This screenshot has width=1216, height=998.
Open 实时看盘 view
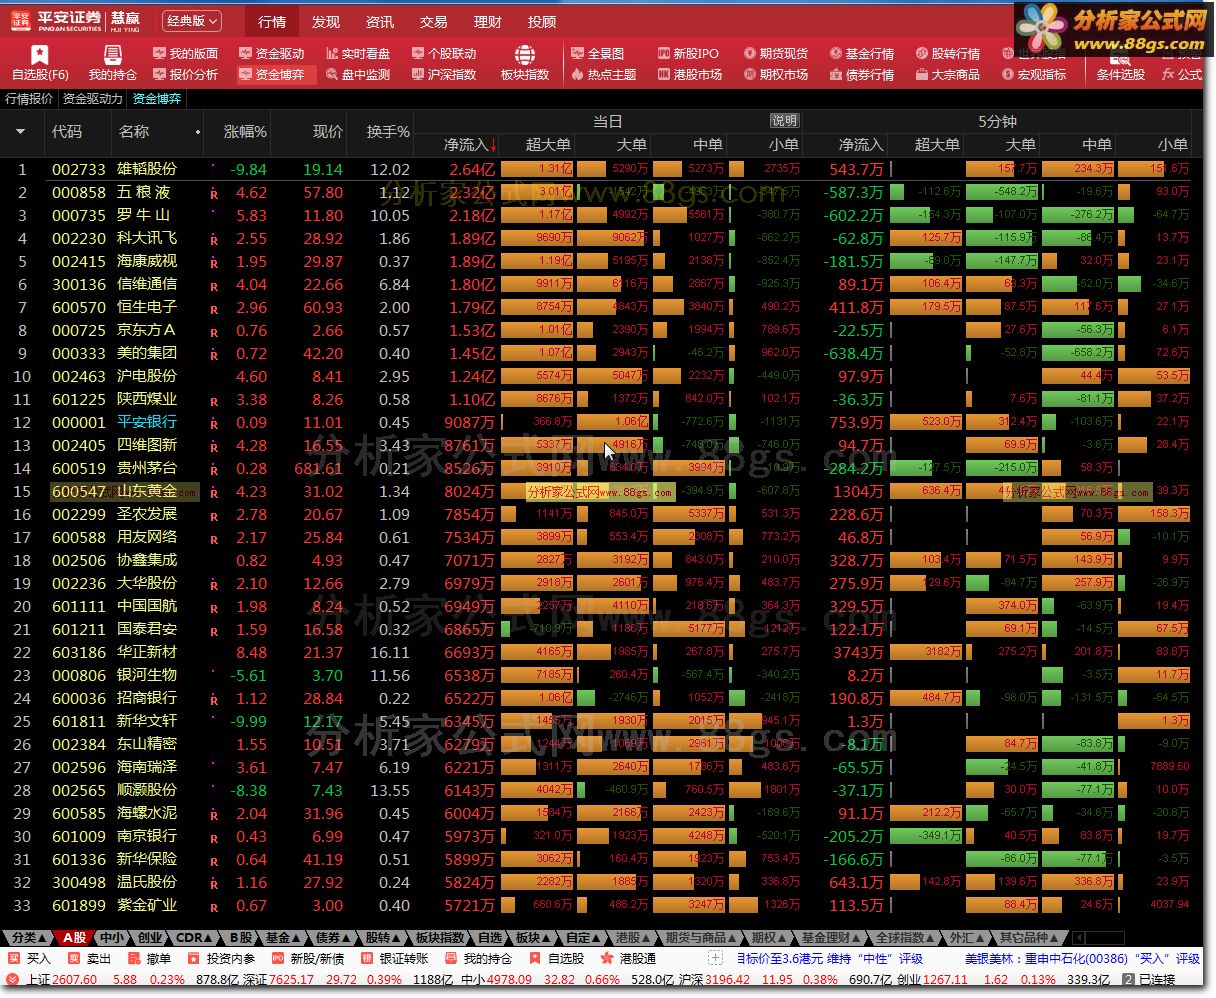[358, 53]
